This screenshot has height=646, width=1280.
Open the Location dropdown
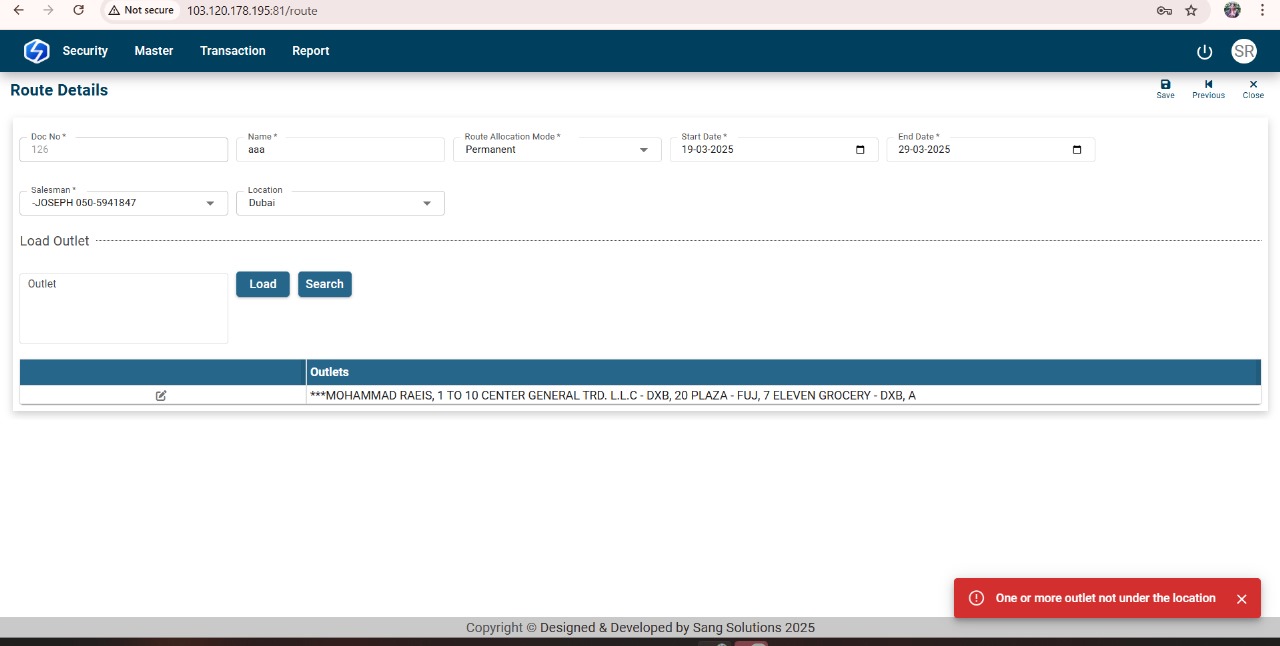tap(427, 203)
